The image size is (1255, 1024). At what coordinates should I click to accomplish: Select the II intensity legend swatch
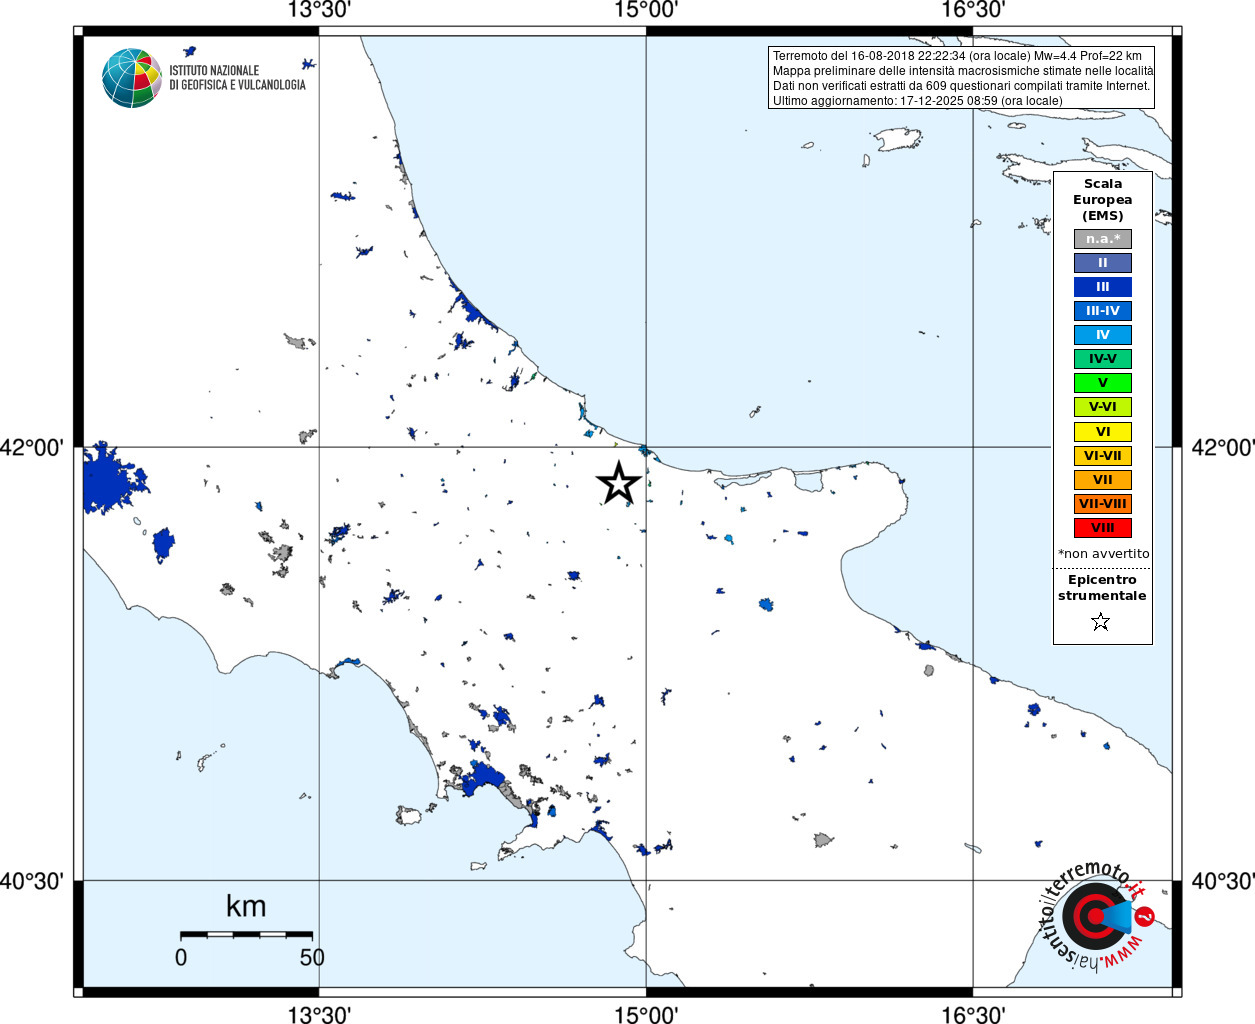coord(1103,263)
